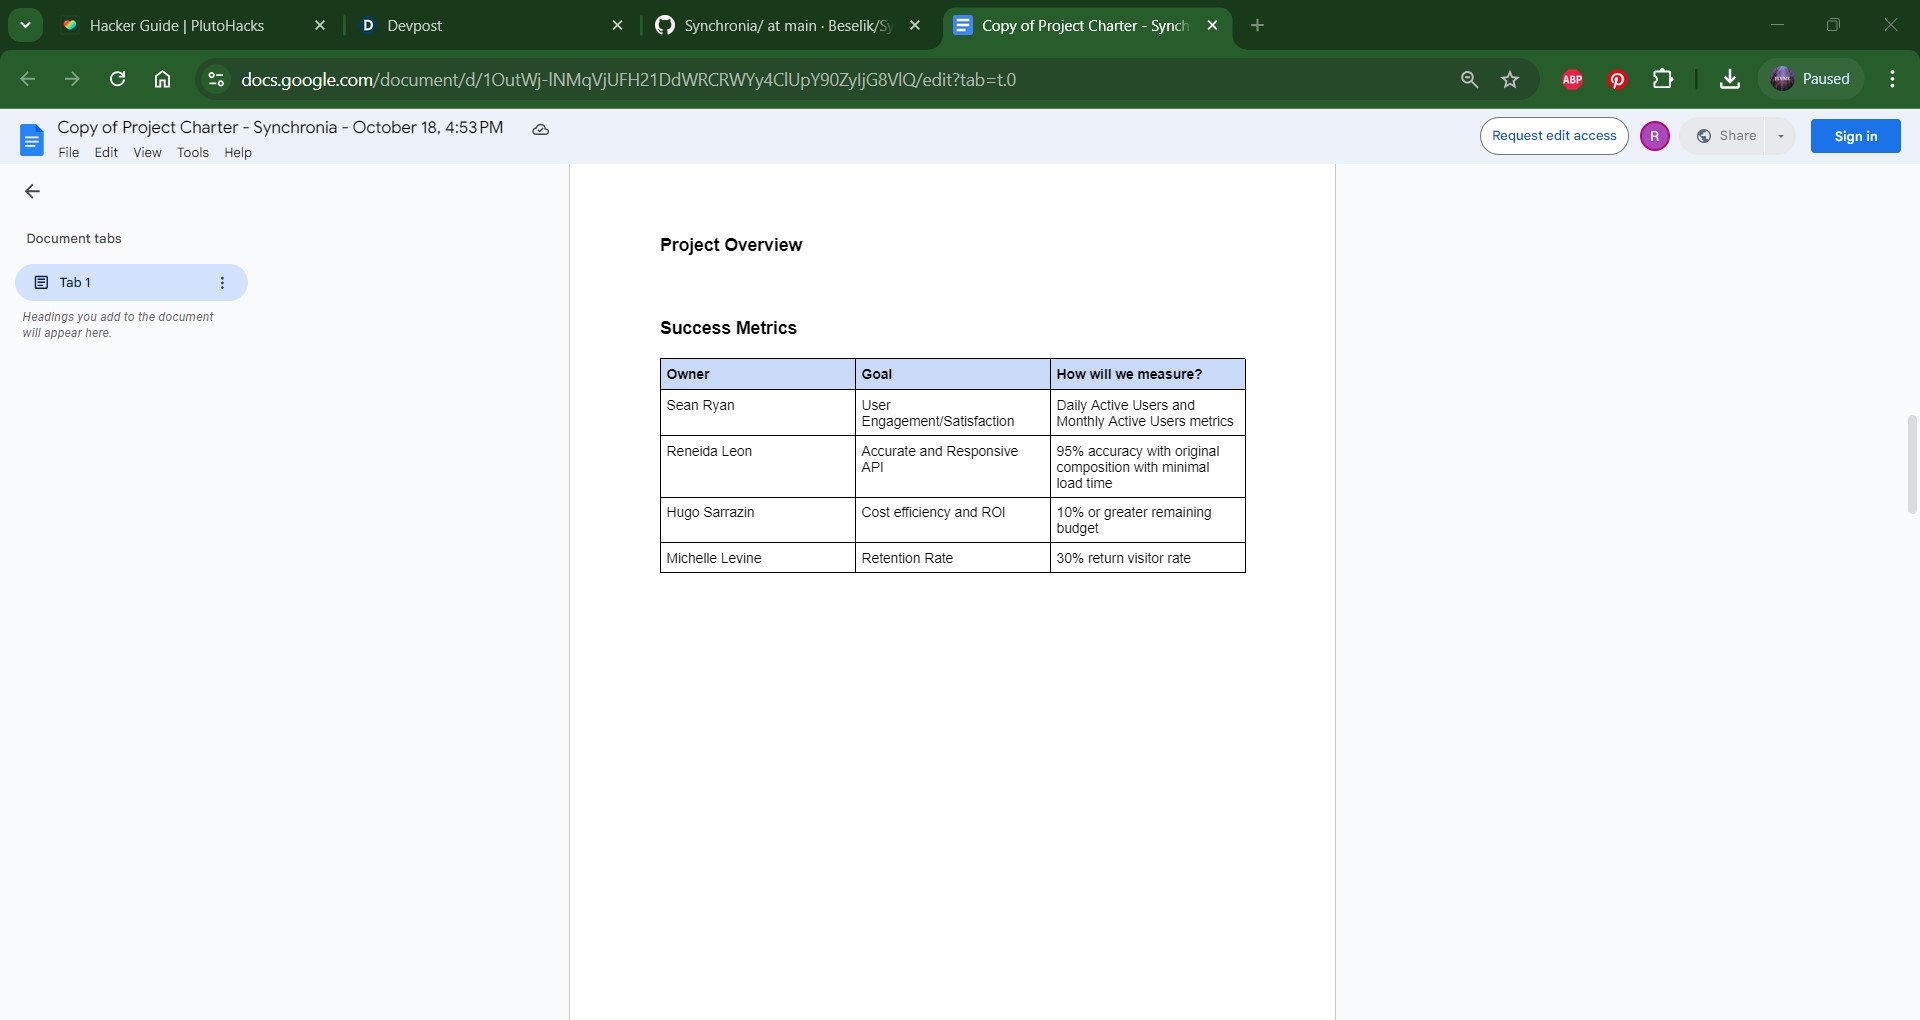Open Chrome three-dot menu
The width and height of the screenshot is (1920, 1020).
coord(1892,79)
